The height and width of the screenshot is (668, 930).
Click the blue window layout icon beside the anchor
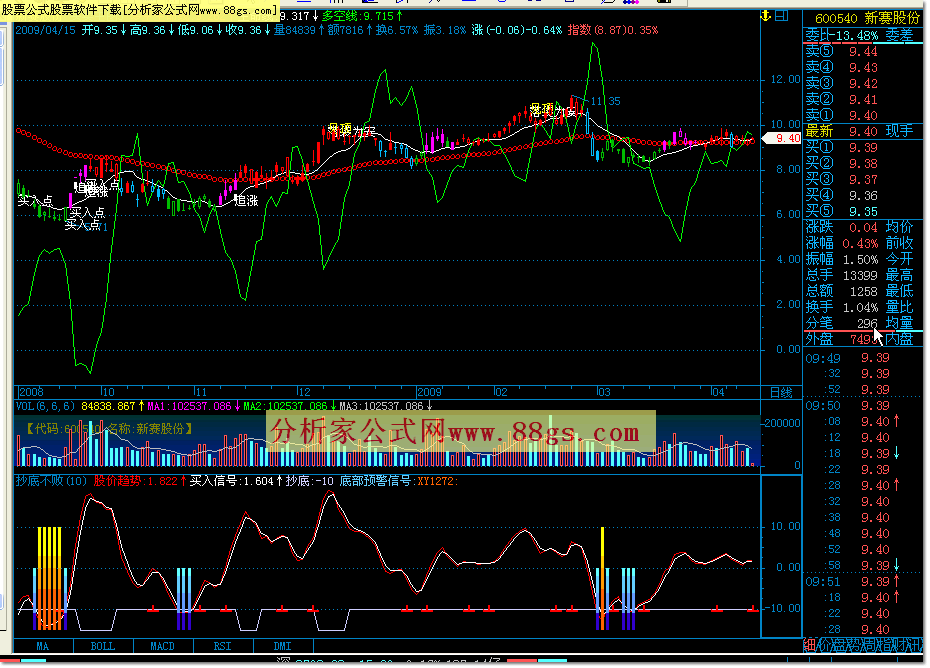click(x=781, y=16)
